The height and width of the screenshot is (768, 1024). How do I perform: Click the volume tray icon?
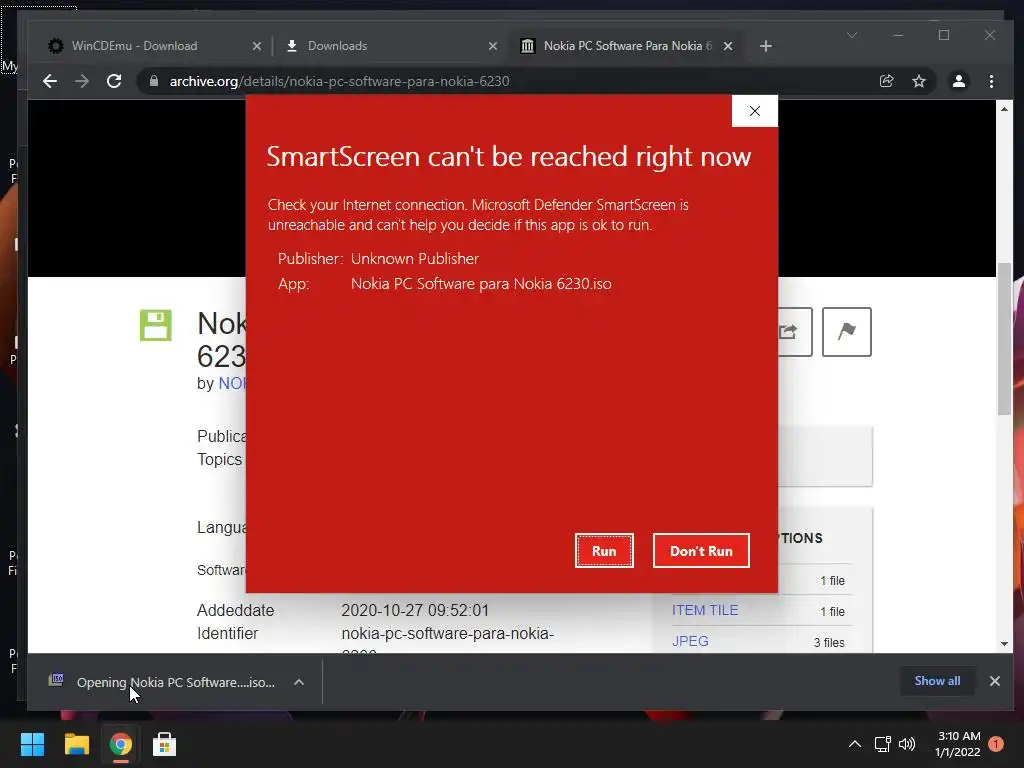click(906, 744)
